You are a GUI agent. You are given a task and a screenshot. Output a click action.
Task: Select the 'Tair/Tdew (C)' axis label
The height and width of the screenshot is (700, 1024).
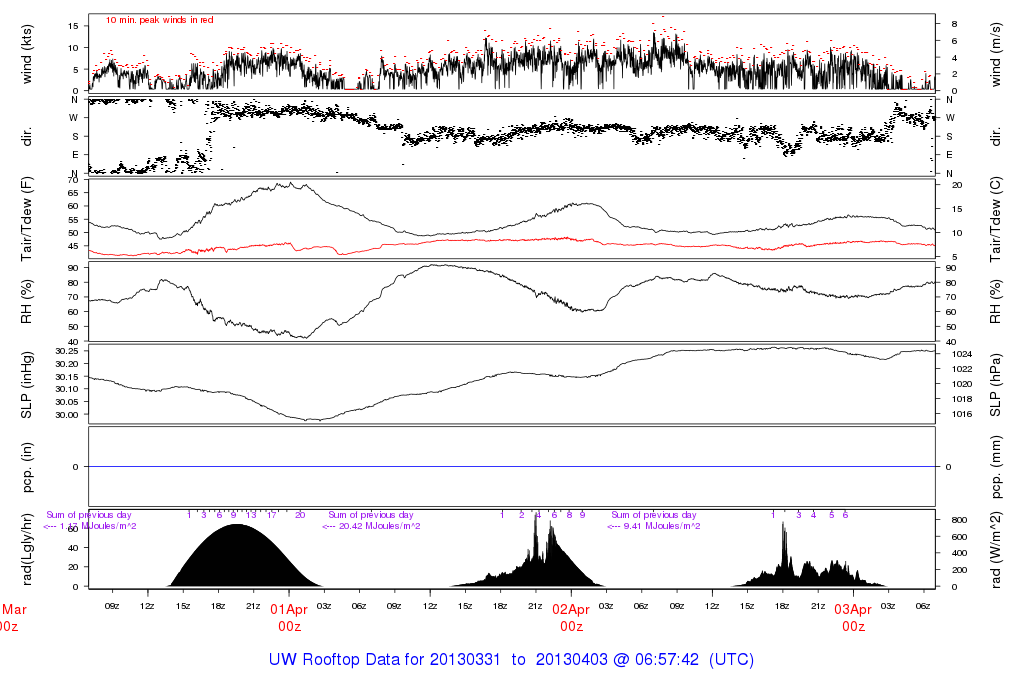coord(995,219)
